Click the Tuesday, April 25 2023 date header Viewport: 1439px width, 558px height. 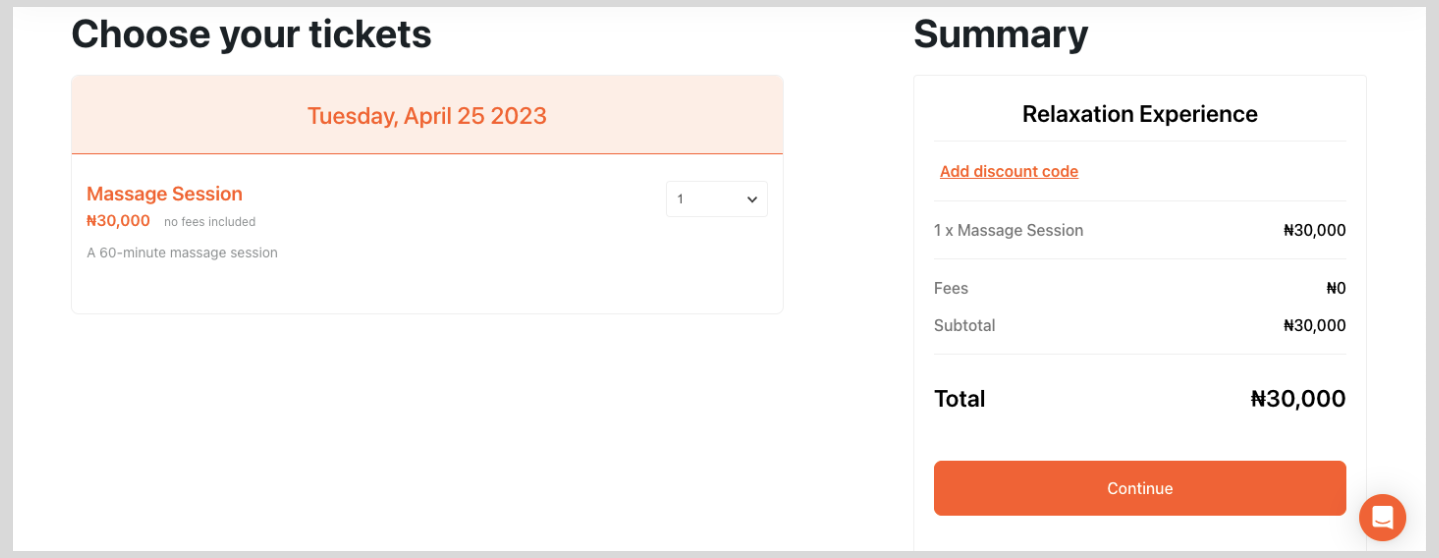(427, 116)
